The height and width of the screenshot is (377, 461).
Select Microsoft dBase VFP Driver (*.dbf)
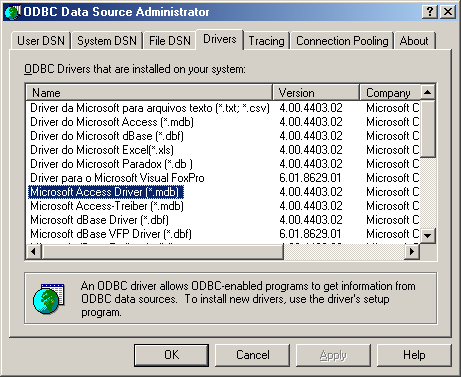coord(111,234)
